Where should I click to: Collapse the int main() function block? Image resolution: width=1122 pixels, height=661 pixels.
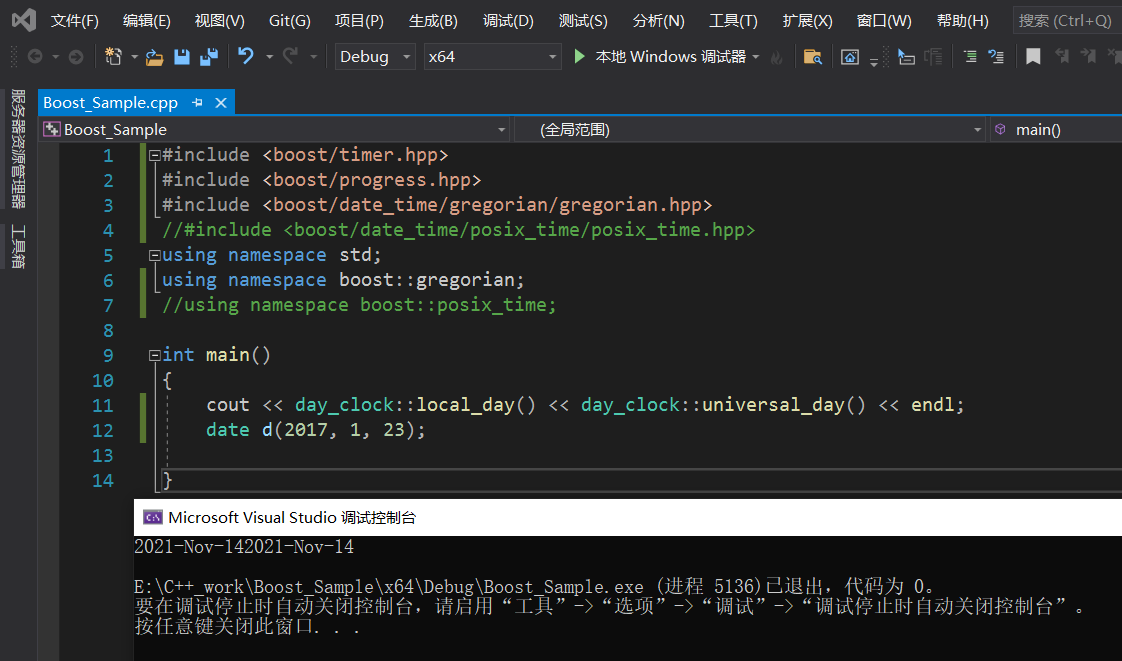155,356
